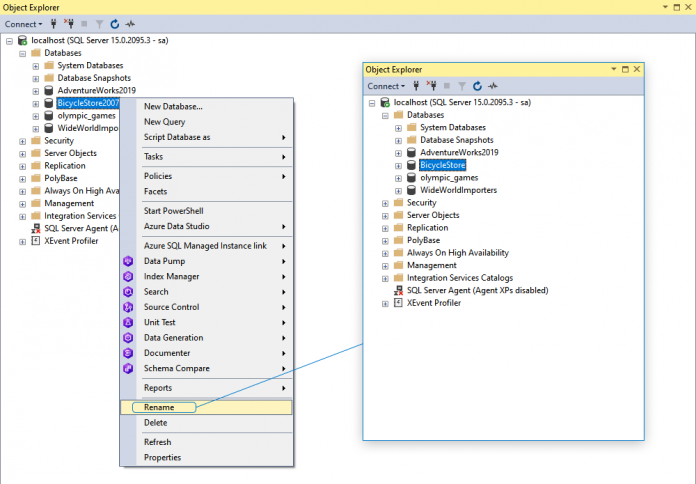696x484 pixels.
Task: Select Database Snapshots folder in left tree
Action: (x=94, y=78)
